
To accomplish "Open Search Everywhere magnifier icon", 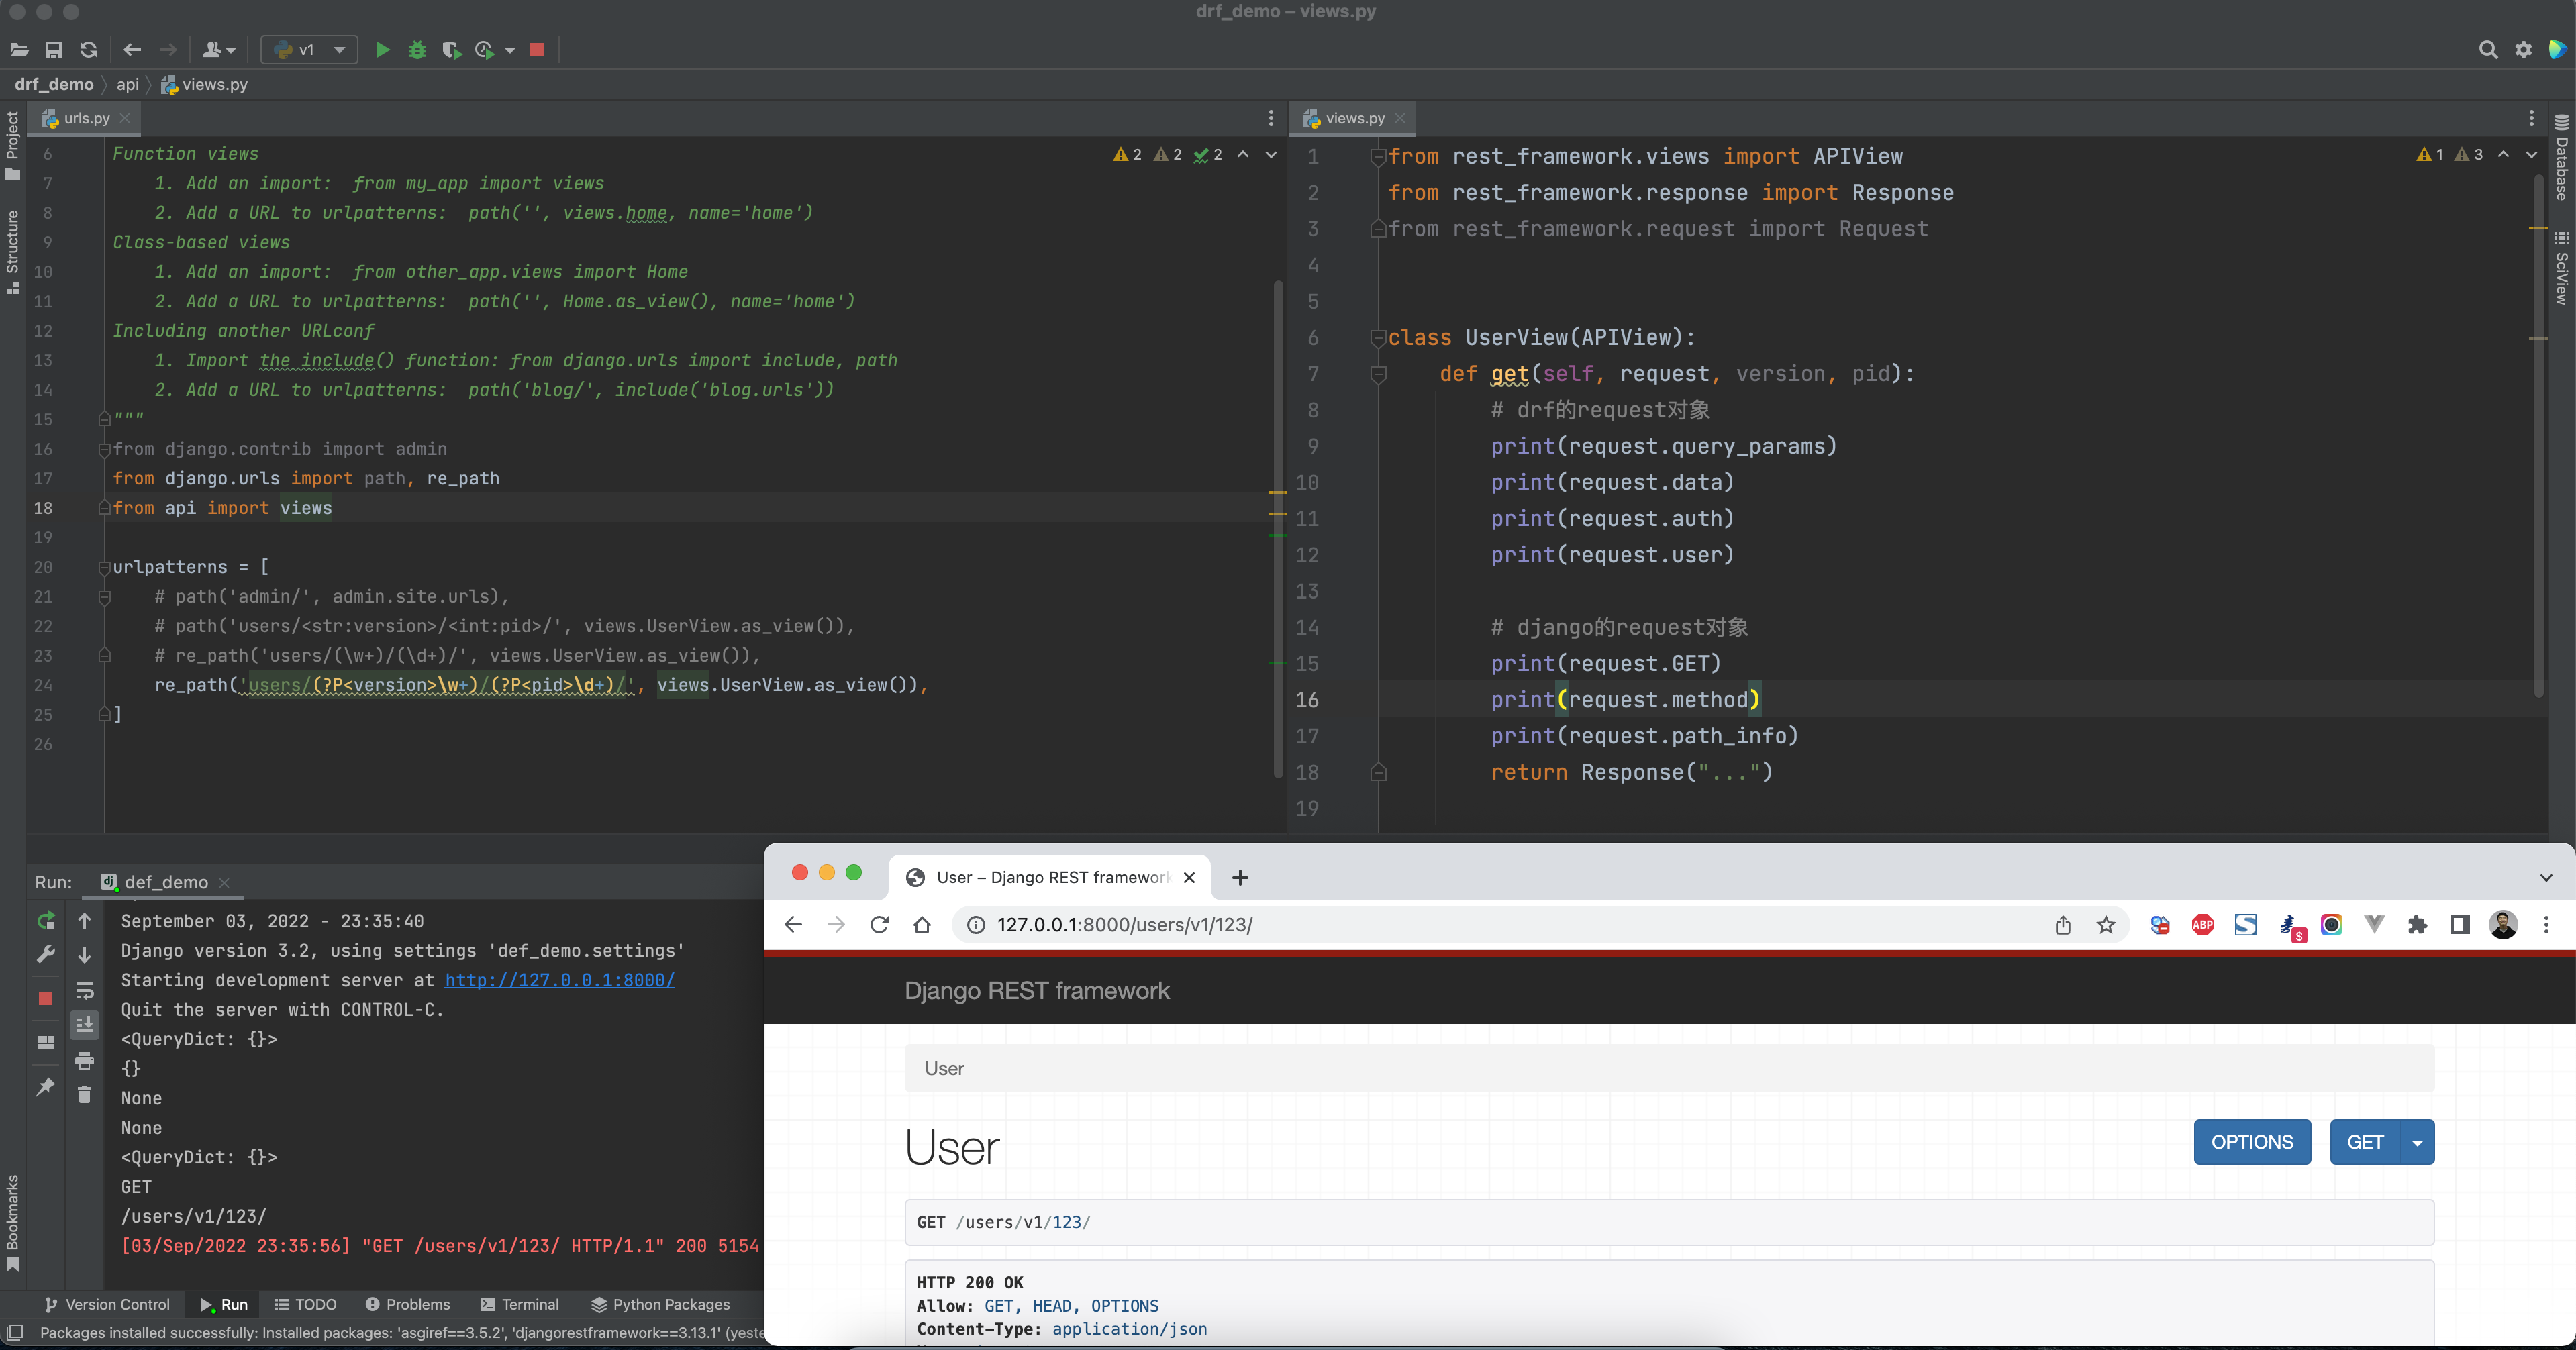I will click(x=2488, y=50).
